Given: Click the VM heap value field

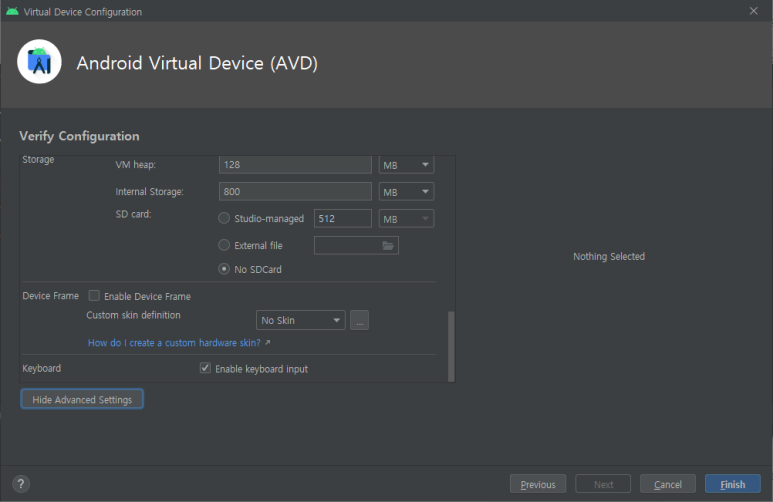Looking at the screenshot, I should tap(295, 165).
